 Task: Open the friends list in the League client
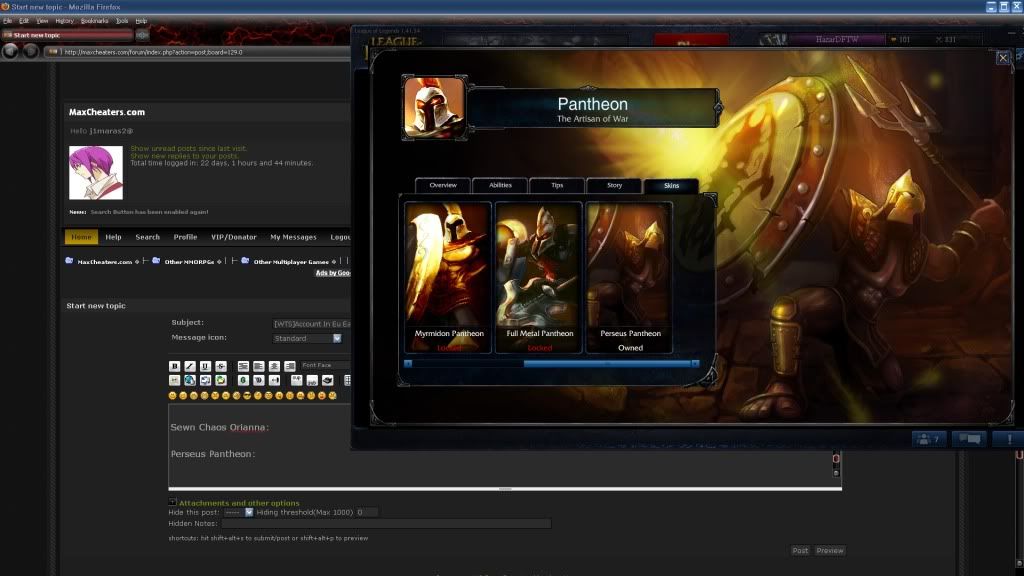[927, 438]
